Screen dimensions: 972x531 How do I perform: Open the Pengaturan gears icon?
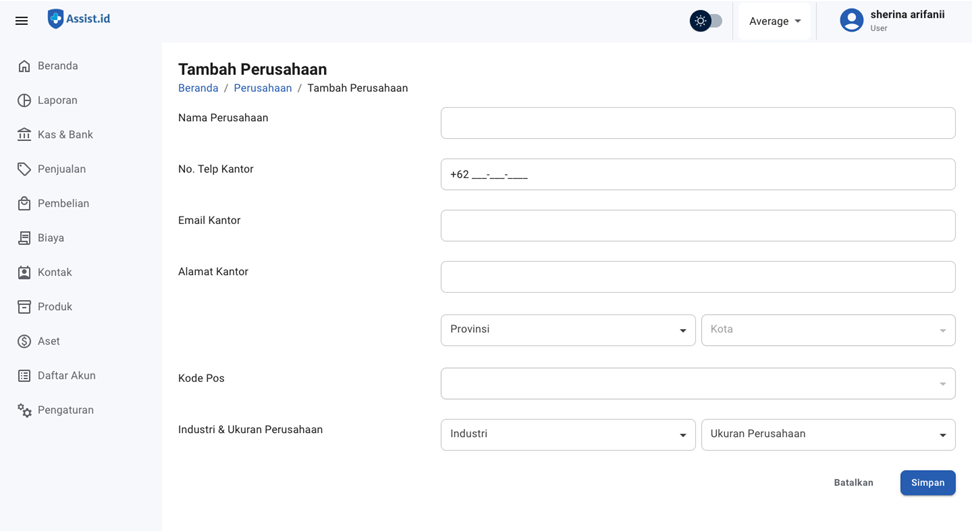[24, 410]
